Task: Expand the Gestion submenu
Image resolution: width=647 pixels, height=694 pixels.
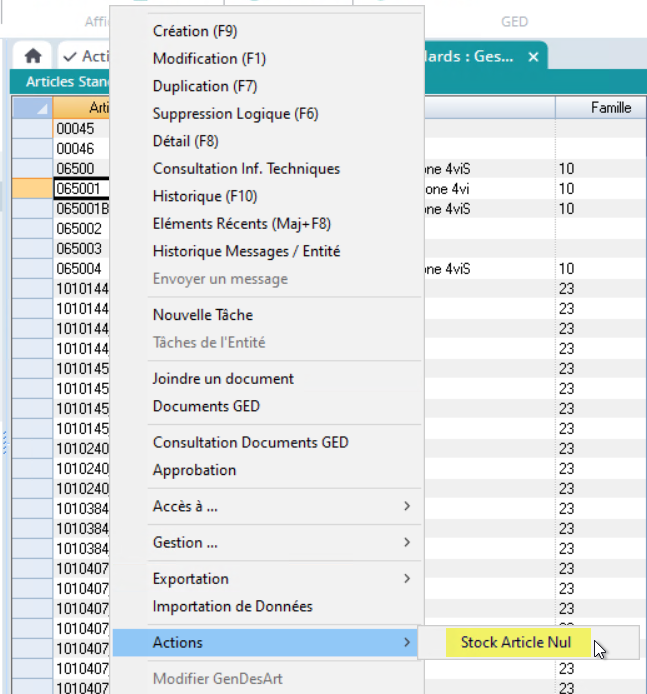Action: (x=406, y=542)
